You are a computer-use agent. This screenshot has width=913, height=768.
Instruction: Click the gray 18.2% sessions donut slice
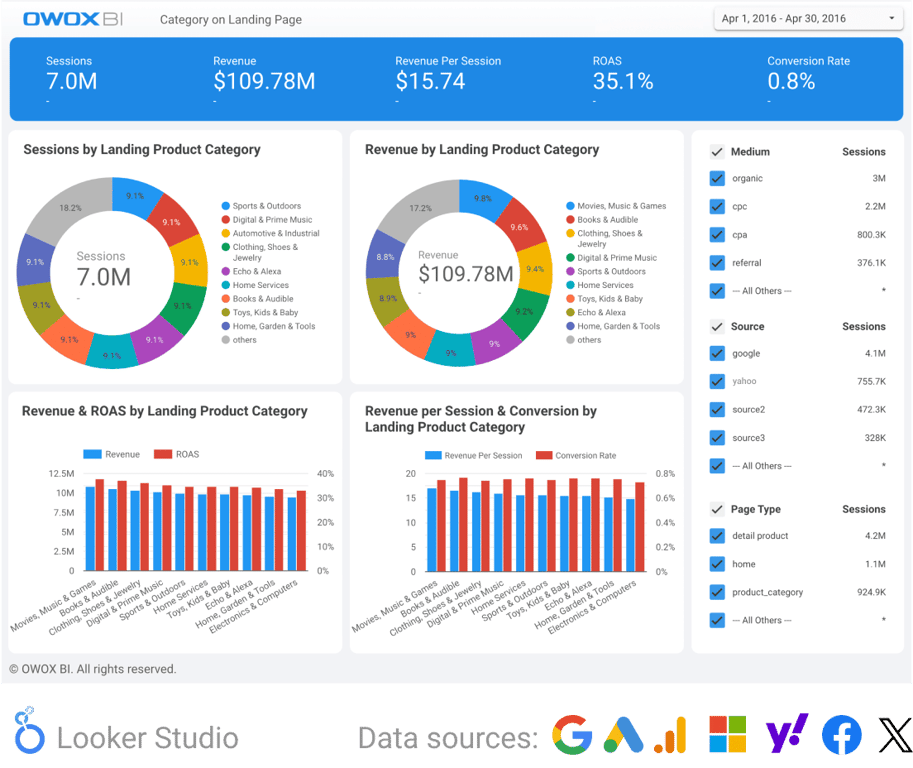coord(70,208)
